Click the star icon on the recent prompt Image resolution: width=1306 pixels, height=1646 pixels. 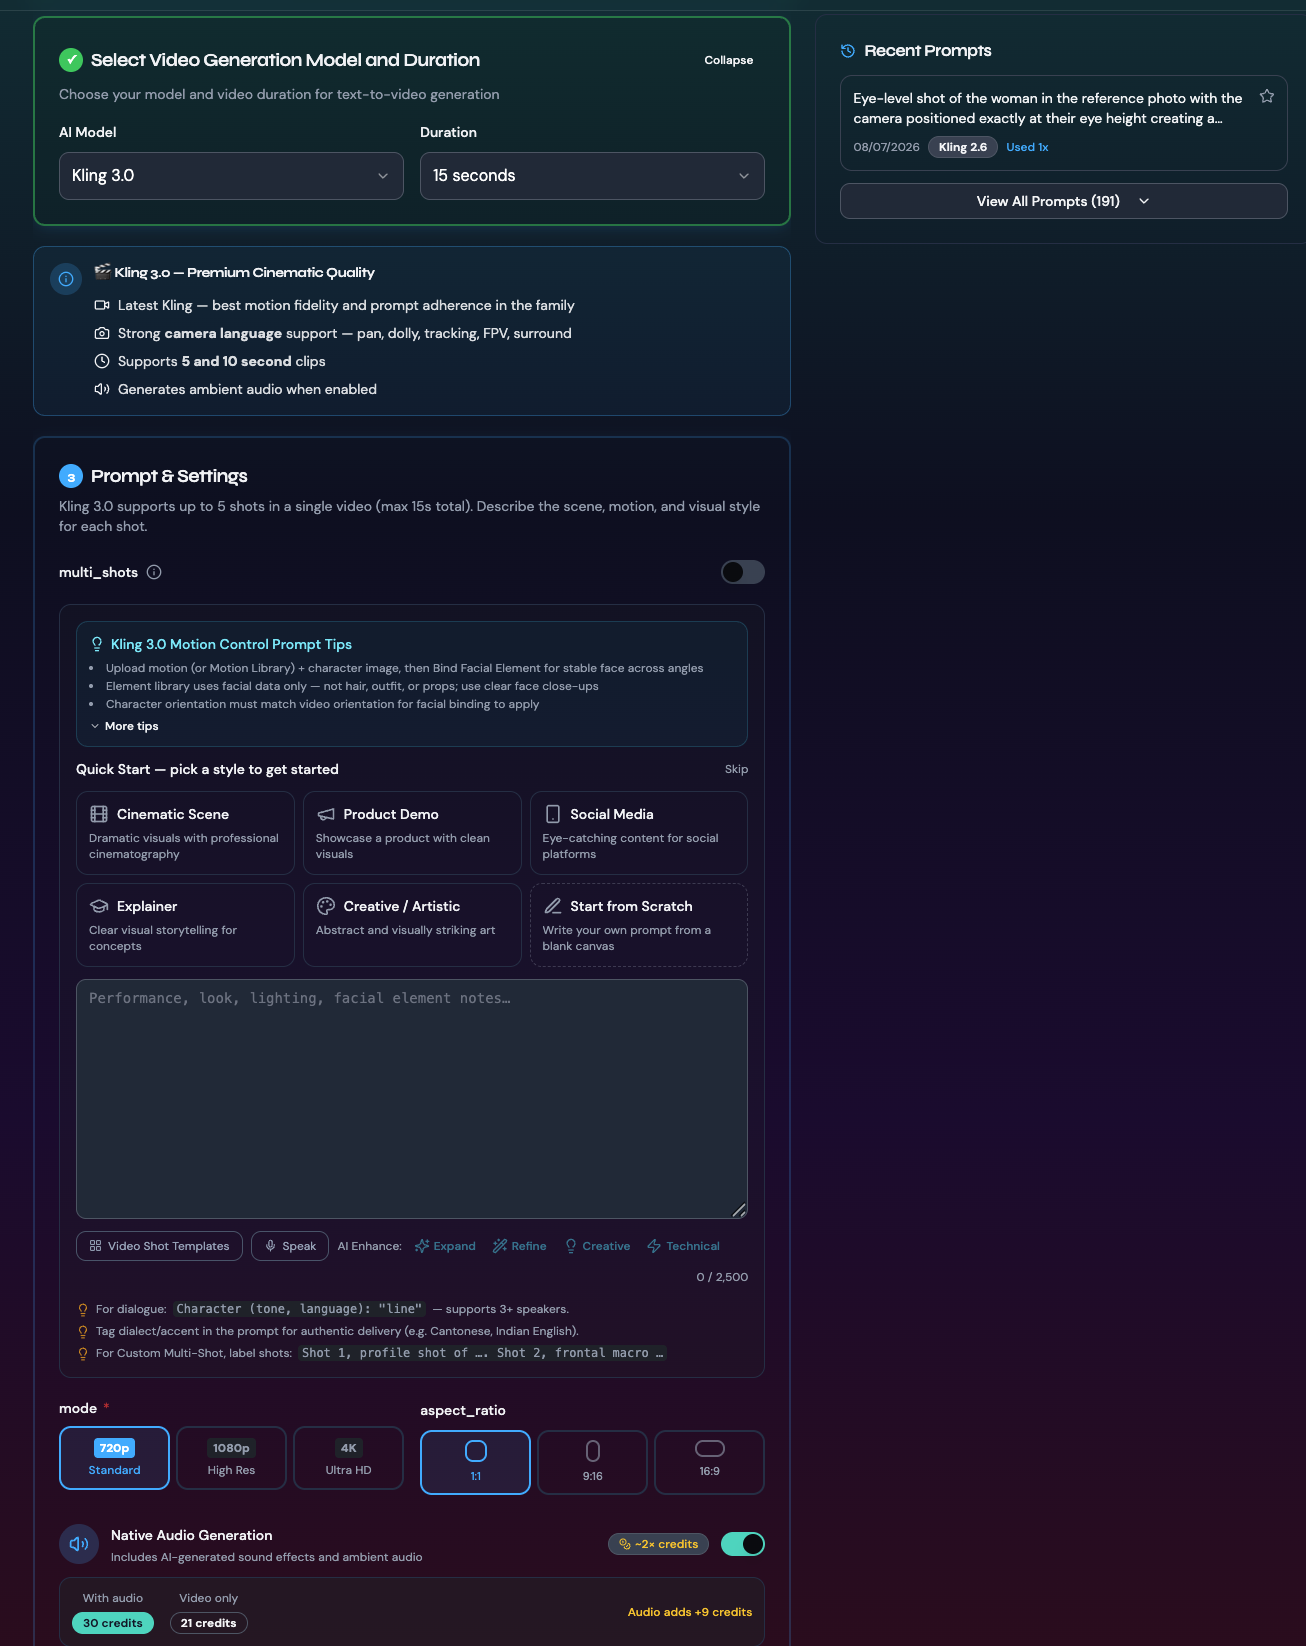click(1267, 96)
